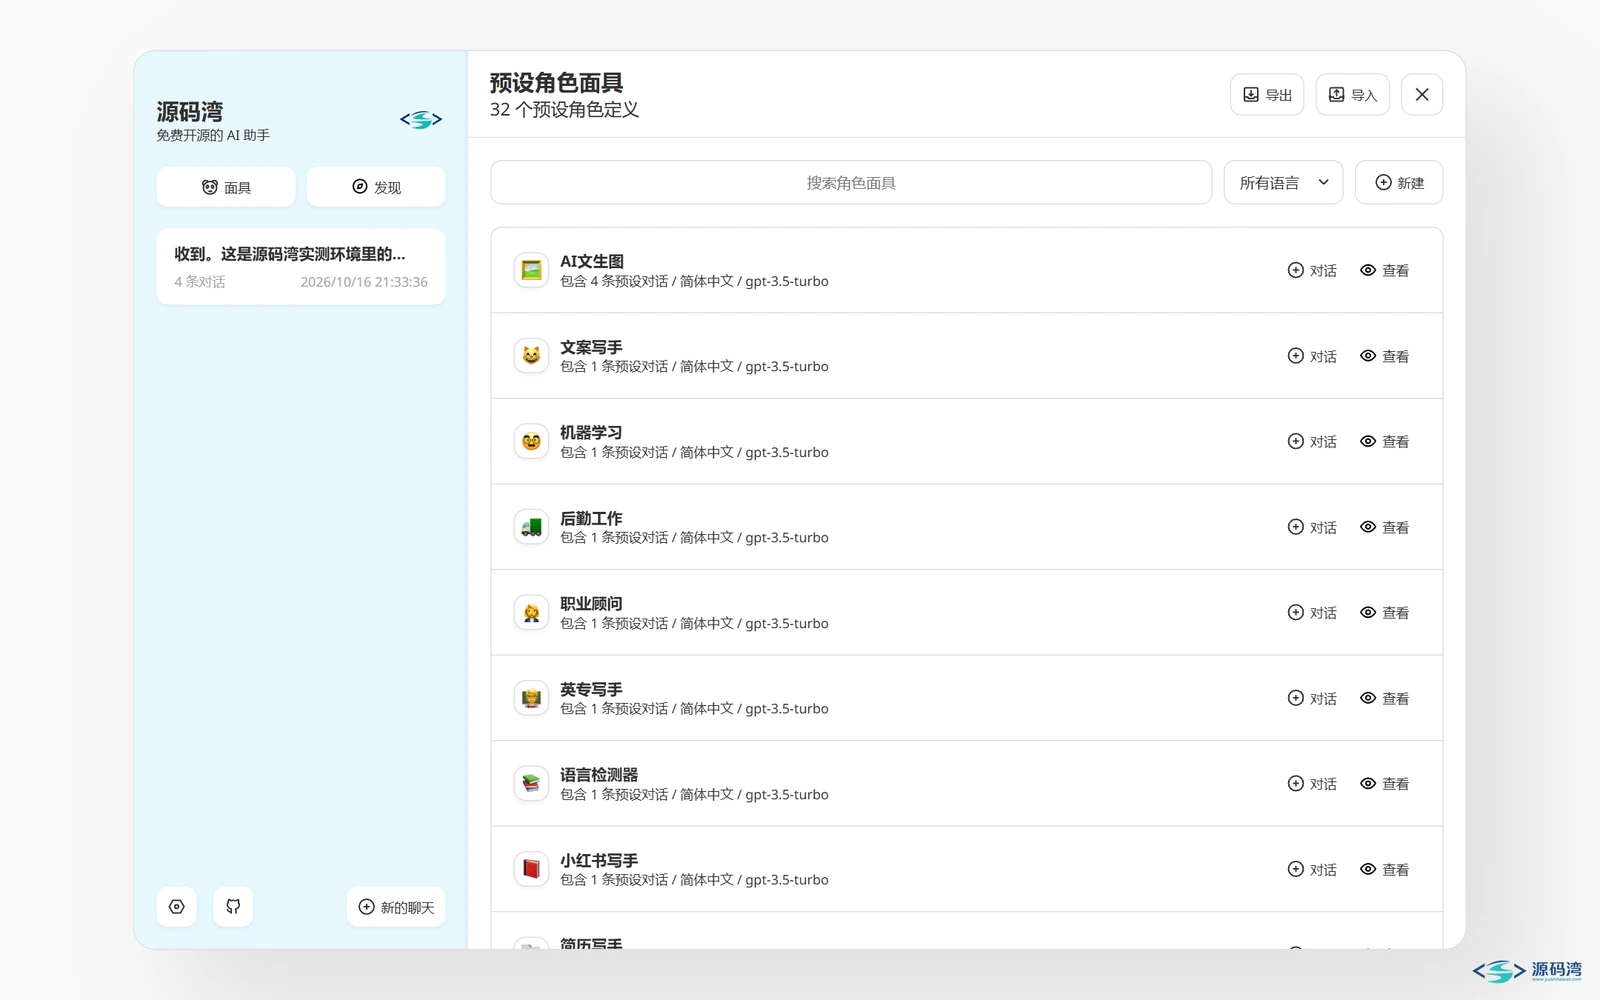Click the 职业顾问 avatar icon
1600x1000 pixels.
[x=531, y=612]
